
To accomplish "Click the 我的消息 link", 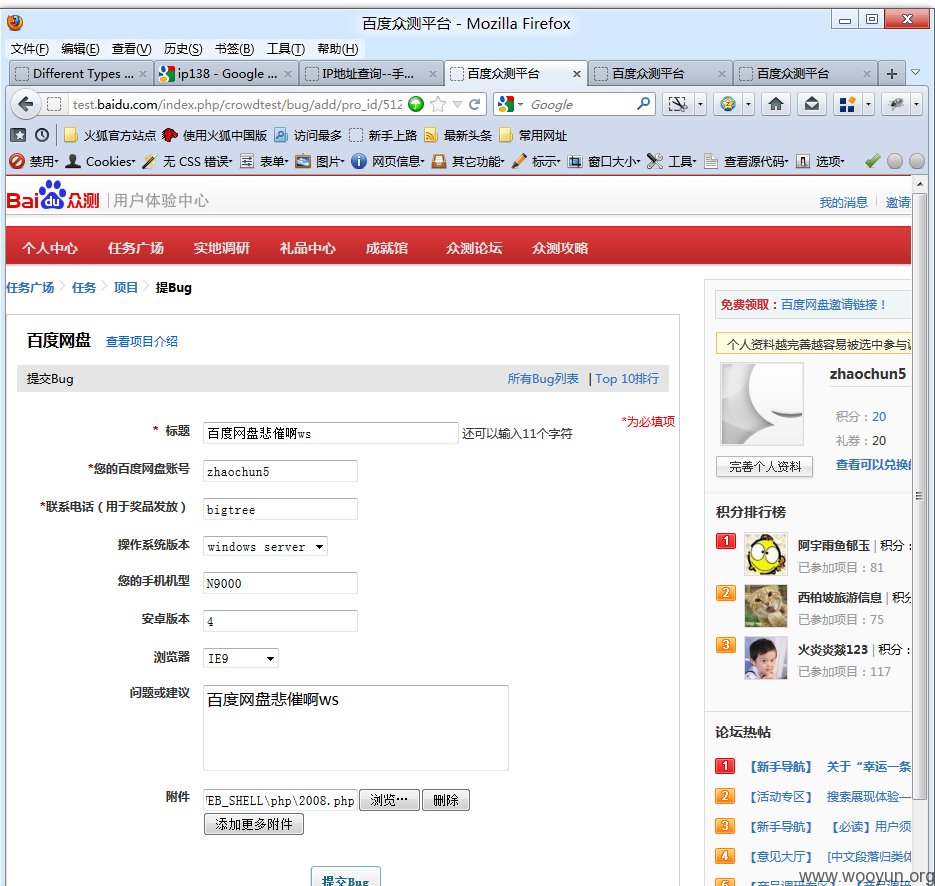I will pyautogui.click(x=843, y=203).
